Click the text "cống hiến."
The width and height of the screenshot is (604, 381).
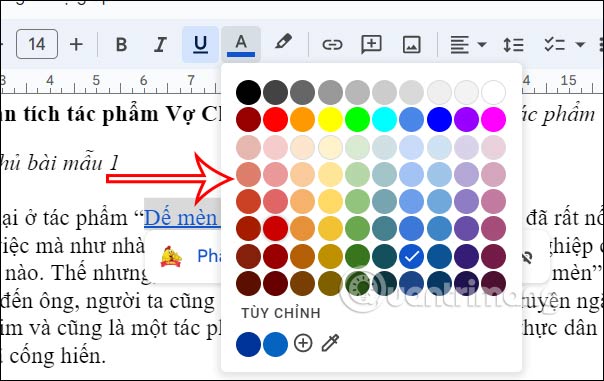[x=58, y=356]
